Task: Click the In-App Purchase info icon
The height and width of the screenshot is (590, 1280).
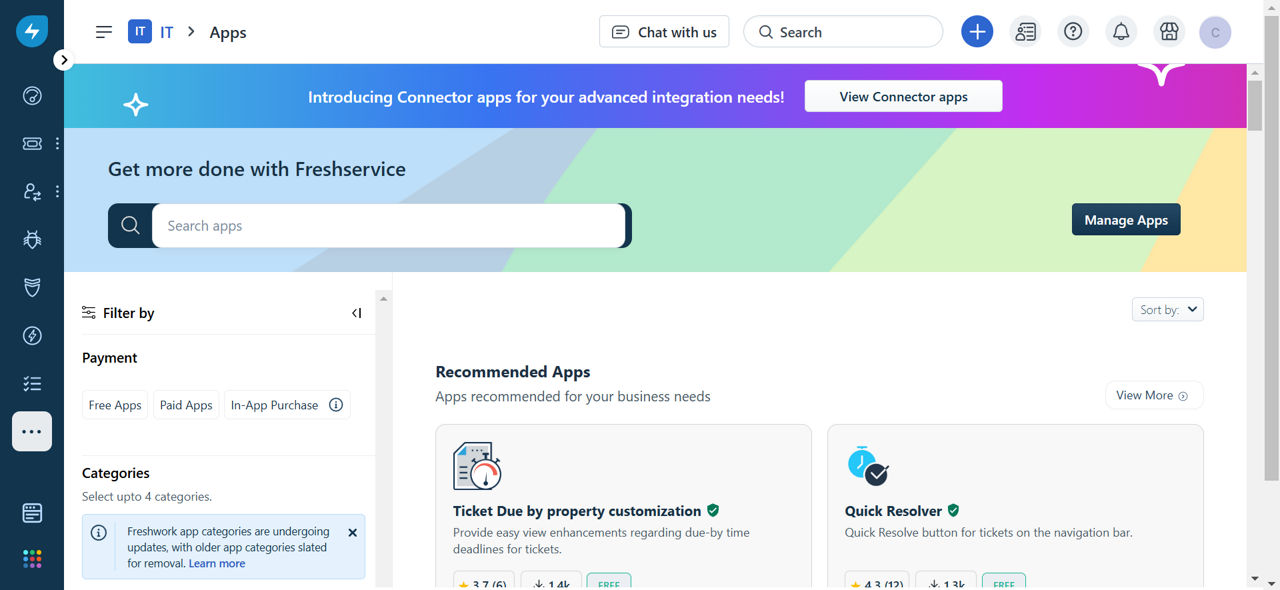Action: 336,405
